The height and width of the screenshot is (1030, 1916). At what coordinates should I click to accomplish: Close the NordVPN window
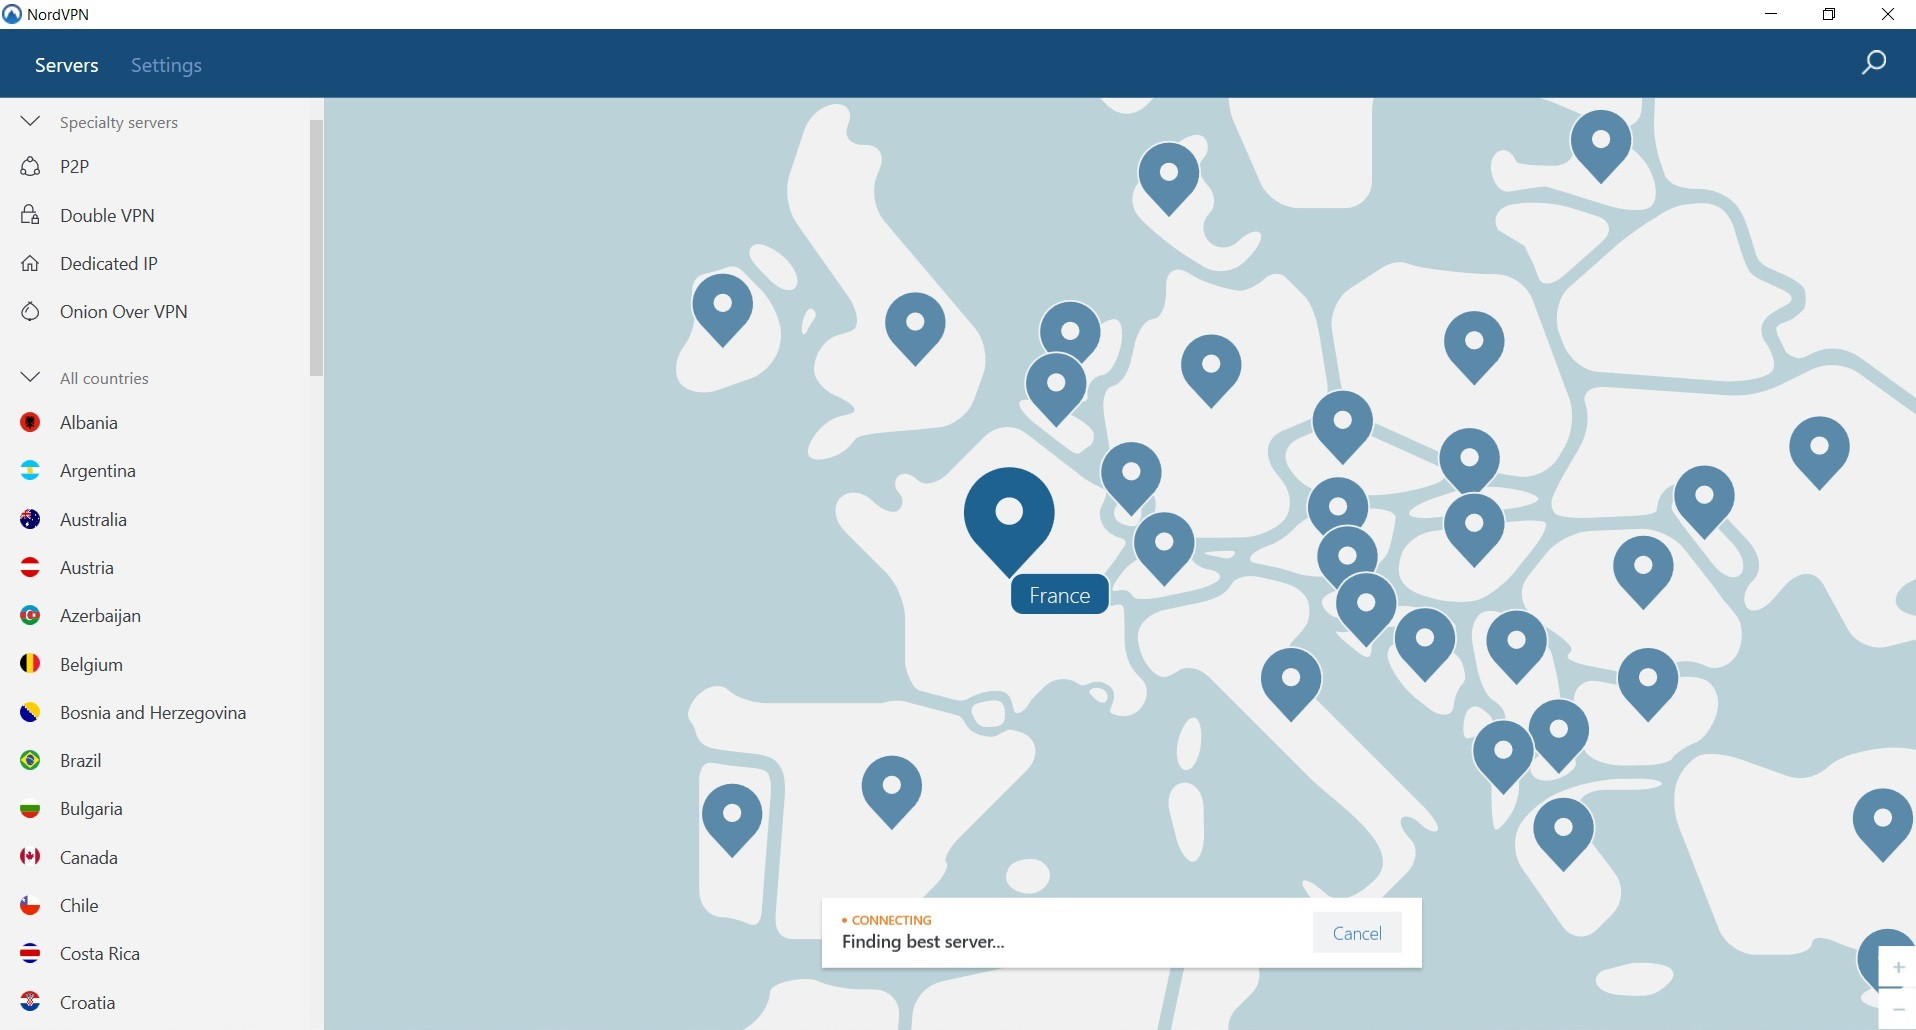tap(1887, 14)
